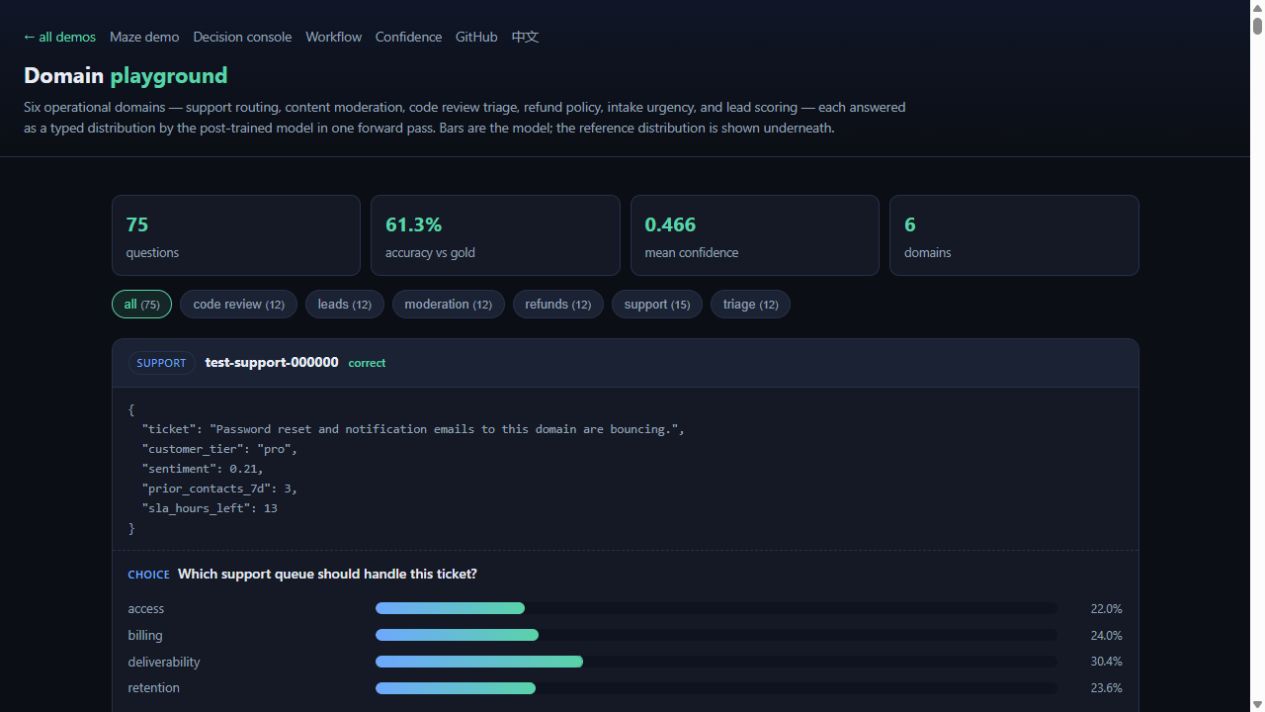This screenshot has width=1265, height=712.
Task: Open the Confidence nav link
Action: (x=408, y=37)
